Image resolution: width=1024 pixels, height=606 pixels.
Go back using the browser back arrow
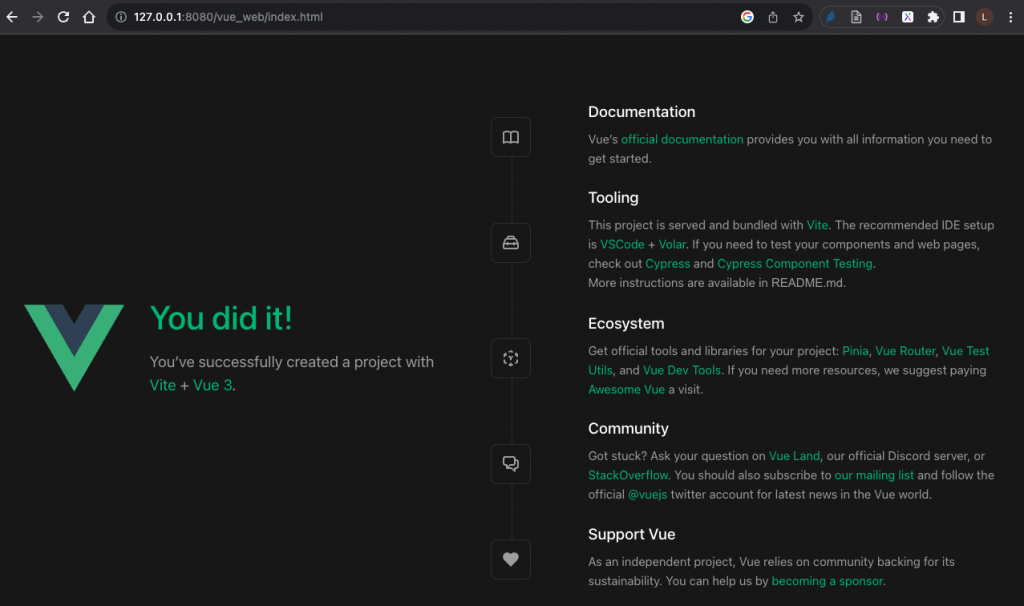(12, 17)
